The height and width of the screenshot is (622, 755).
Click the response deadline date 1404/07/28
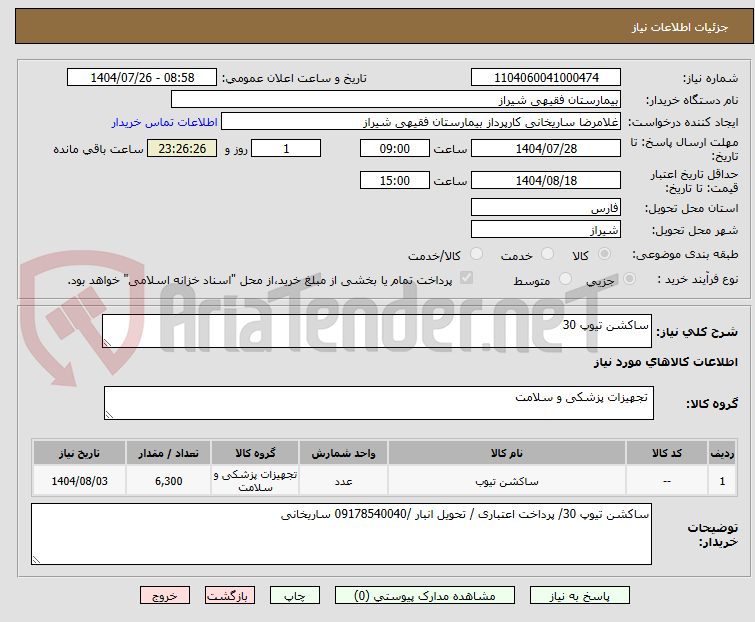tap(546, 148)
